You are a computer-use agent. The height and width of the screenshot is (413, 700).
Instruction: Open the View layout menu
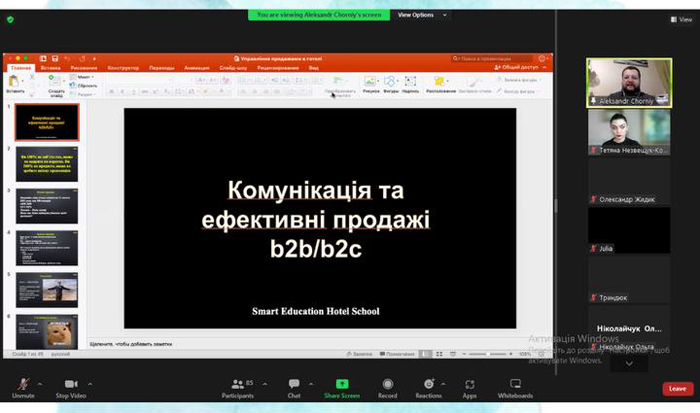[x=682, y=19]
